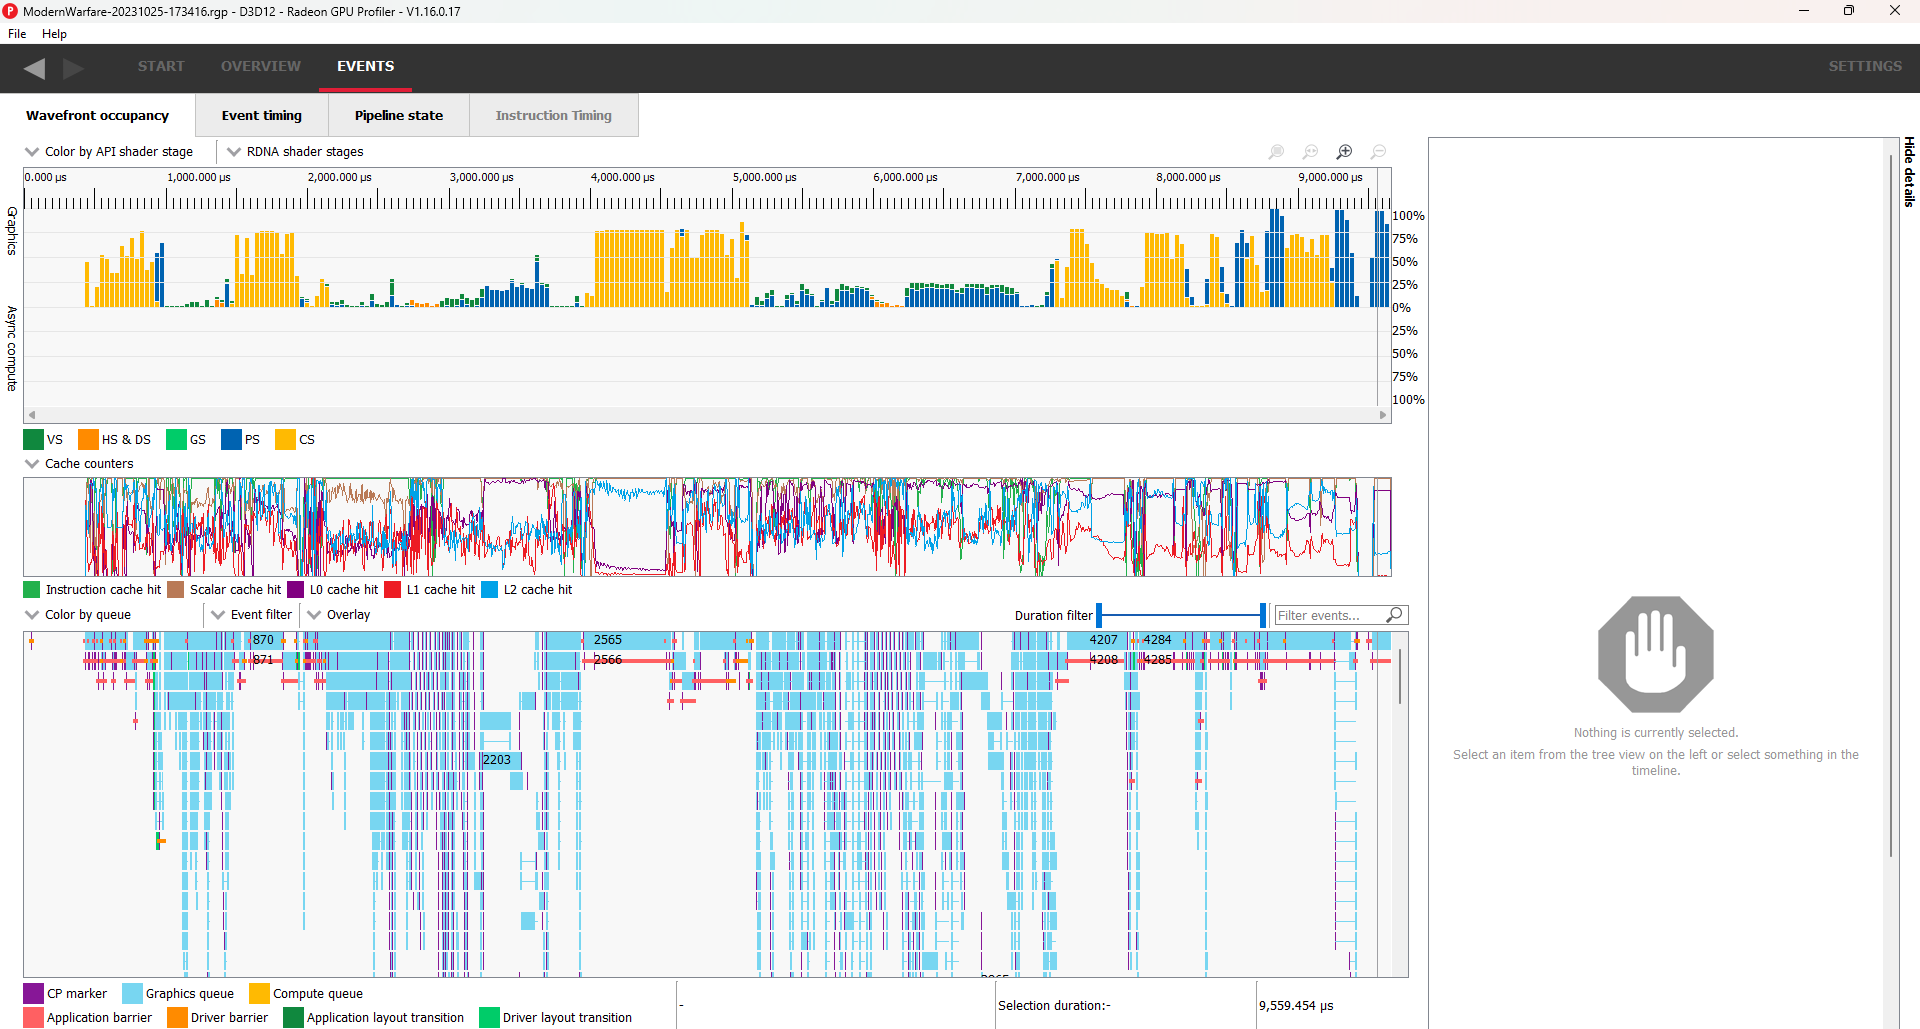
Task: Switch to the START tab
Action: tap(161, 66)
